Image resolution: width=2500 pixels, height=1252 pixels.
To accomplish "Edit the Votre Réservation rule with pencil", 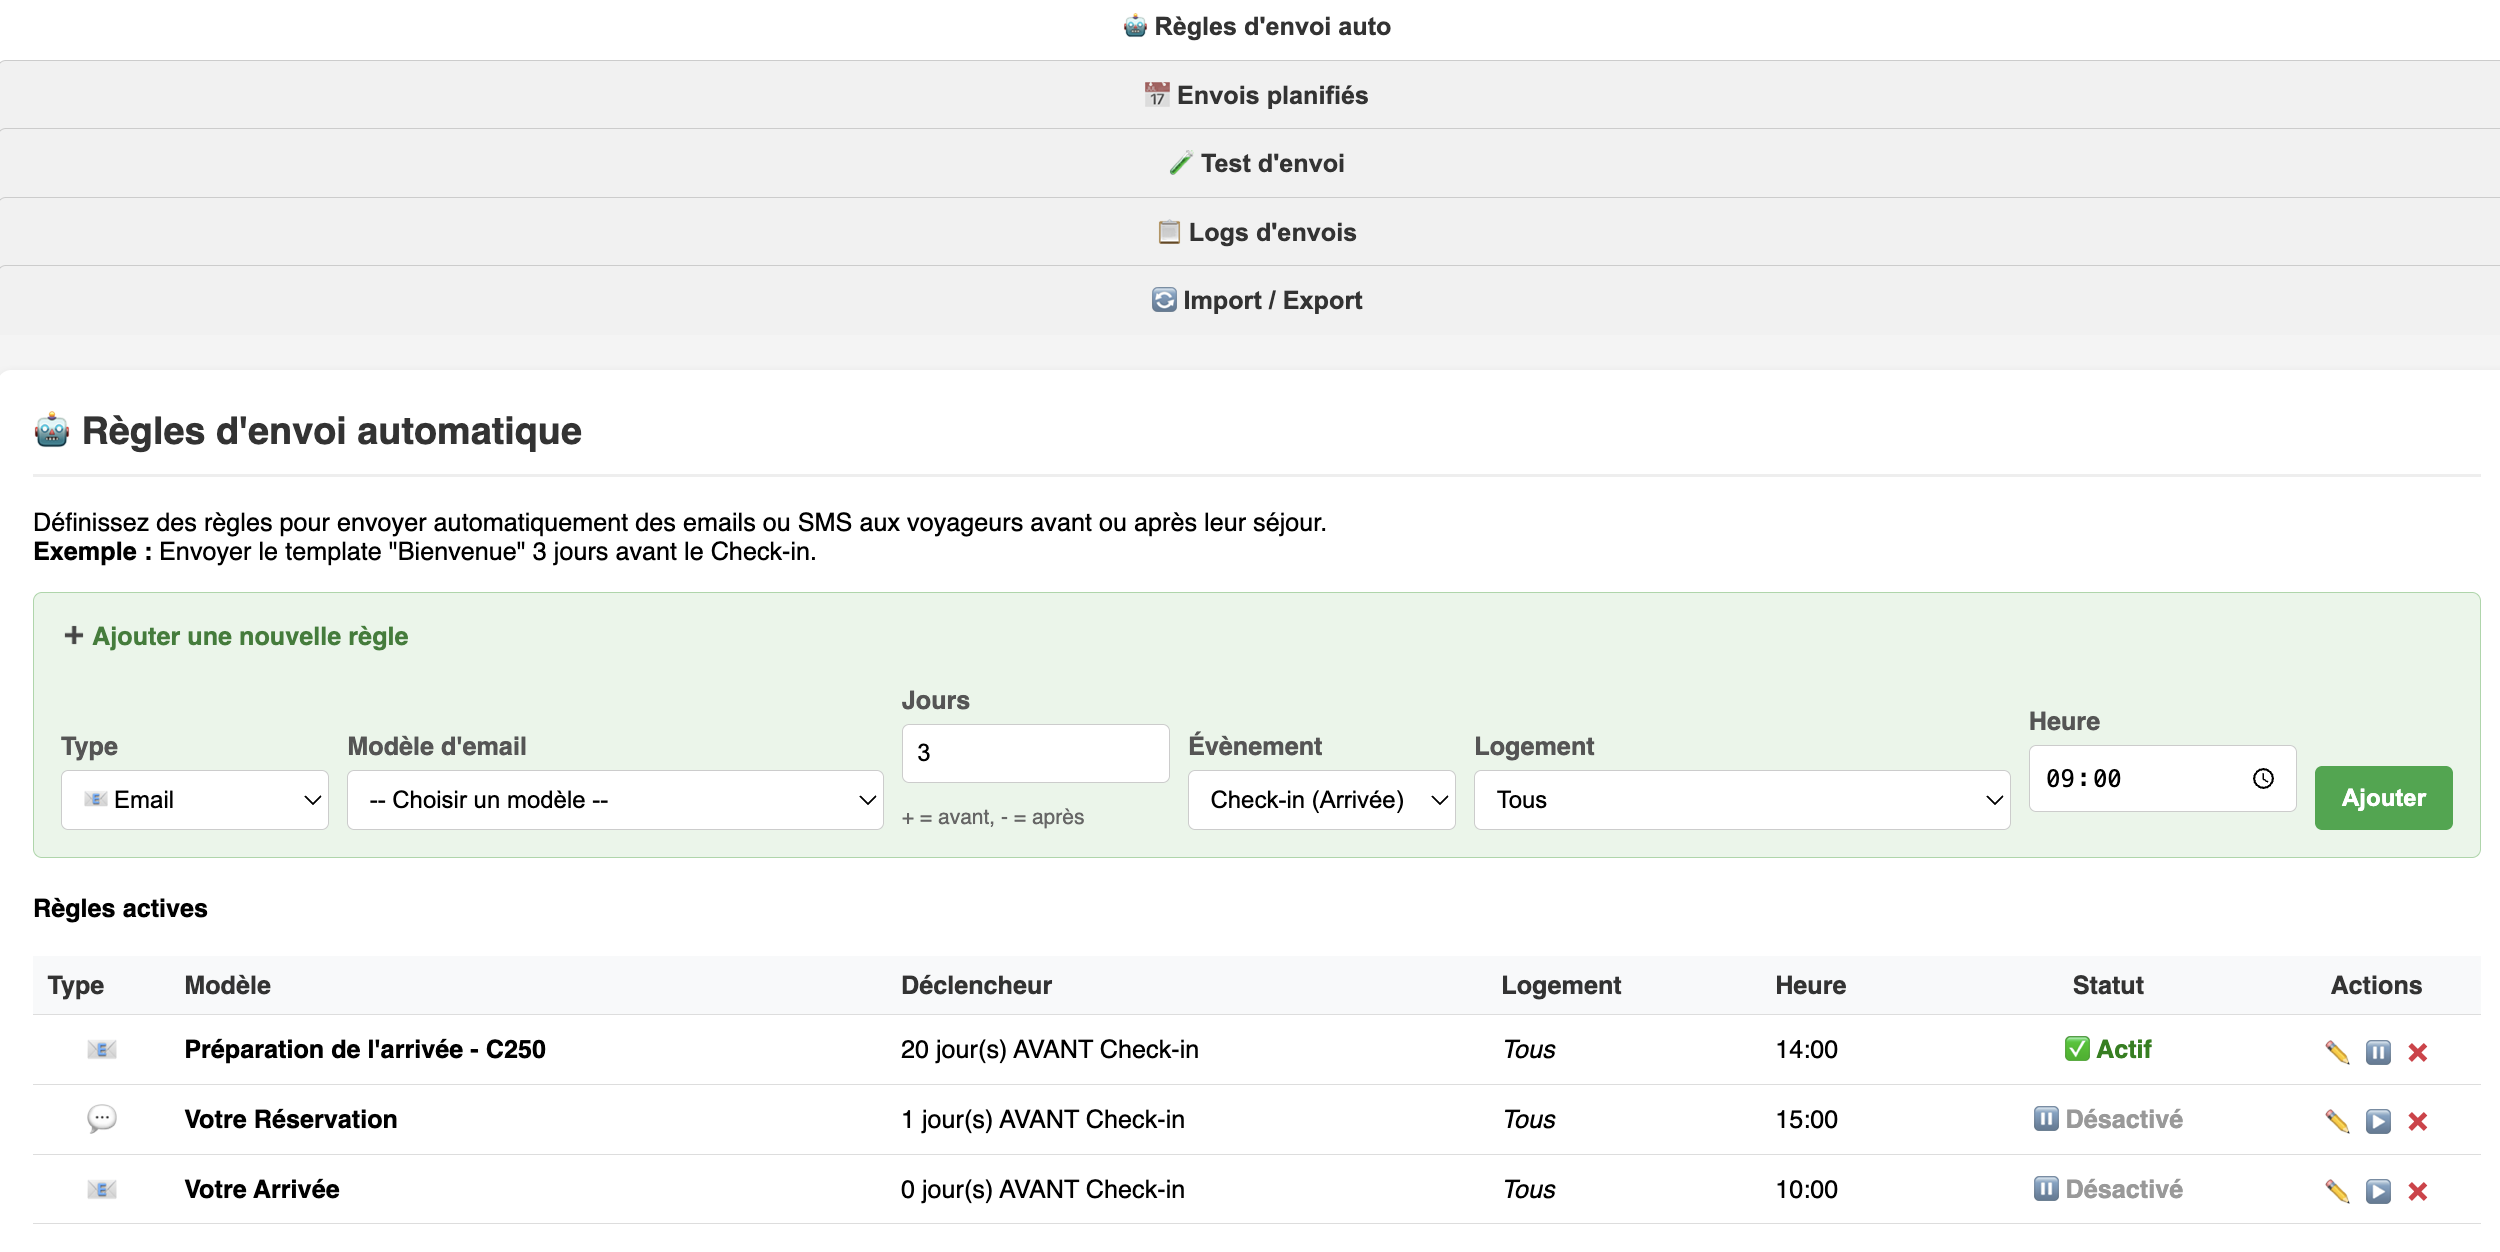I will click(2337, 1121).
